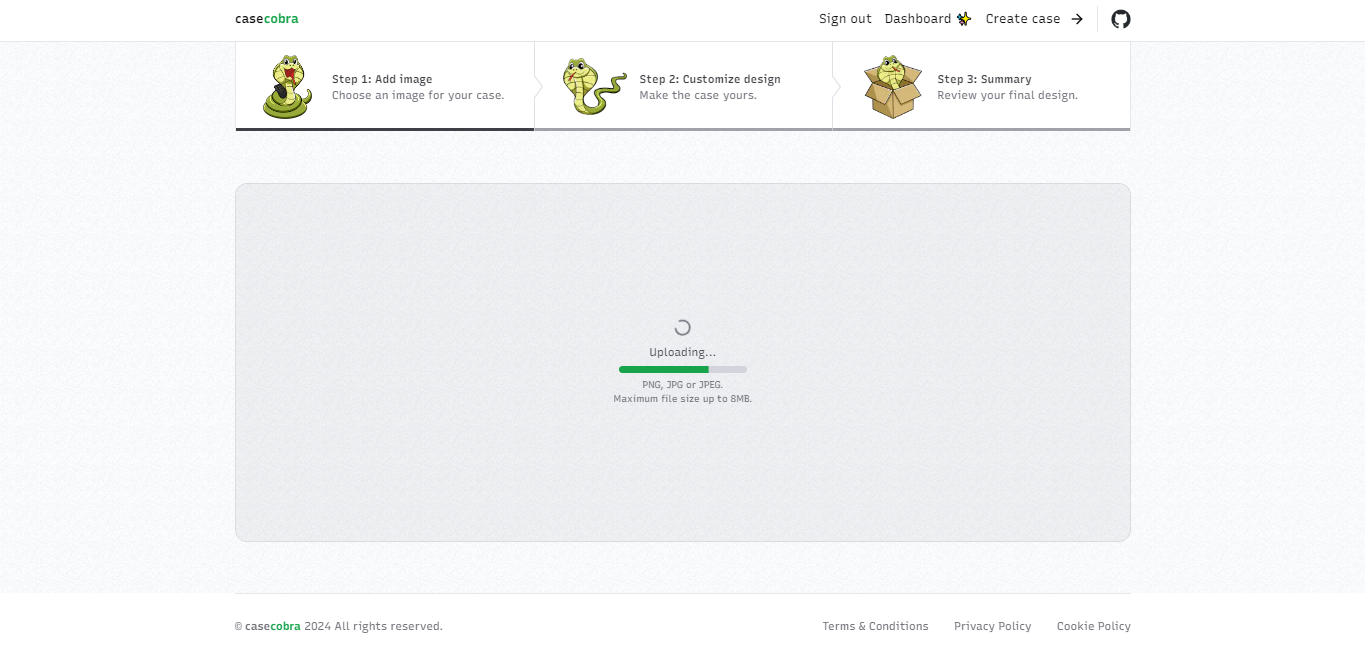1365x654 pixels.
Task: Open the Cookie Policy link
Action: 1094,626
